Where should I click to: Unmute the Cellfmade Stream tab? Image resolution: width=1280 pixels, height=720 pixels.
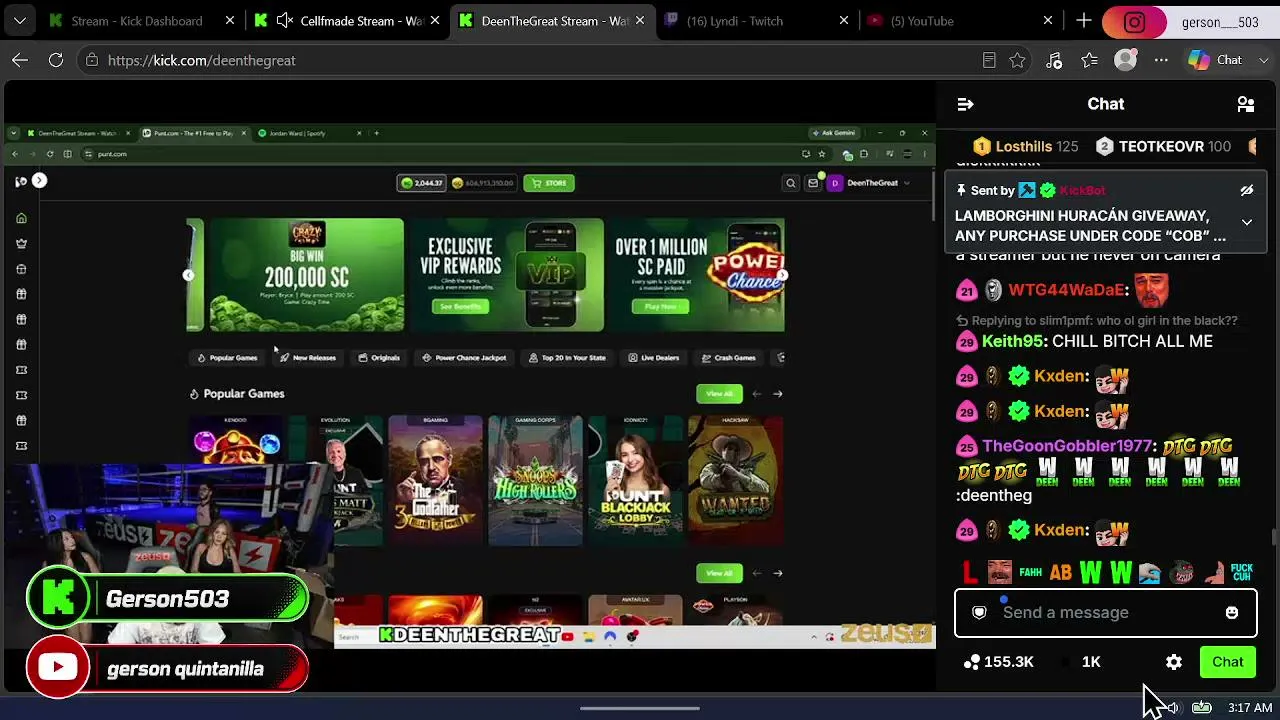point(285,21)
